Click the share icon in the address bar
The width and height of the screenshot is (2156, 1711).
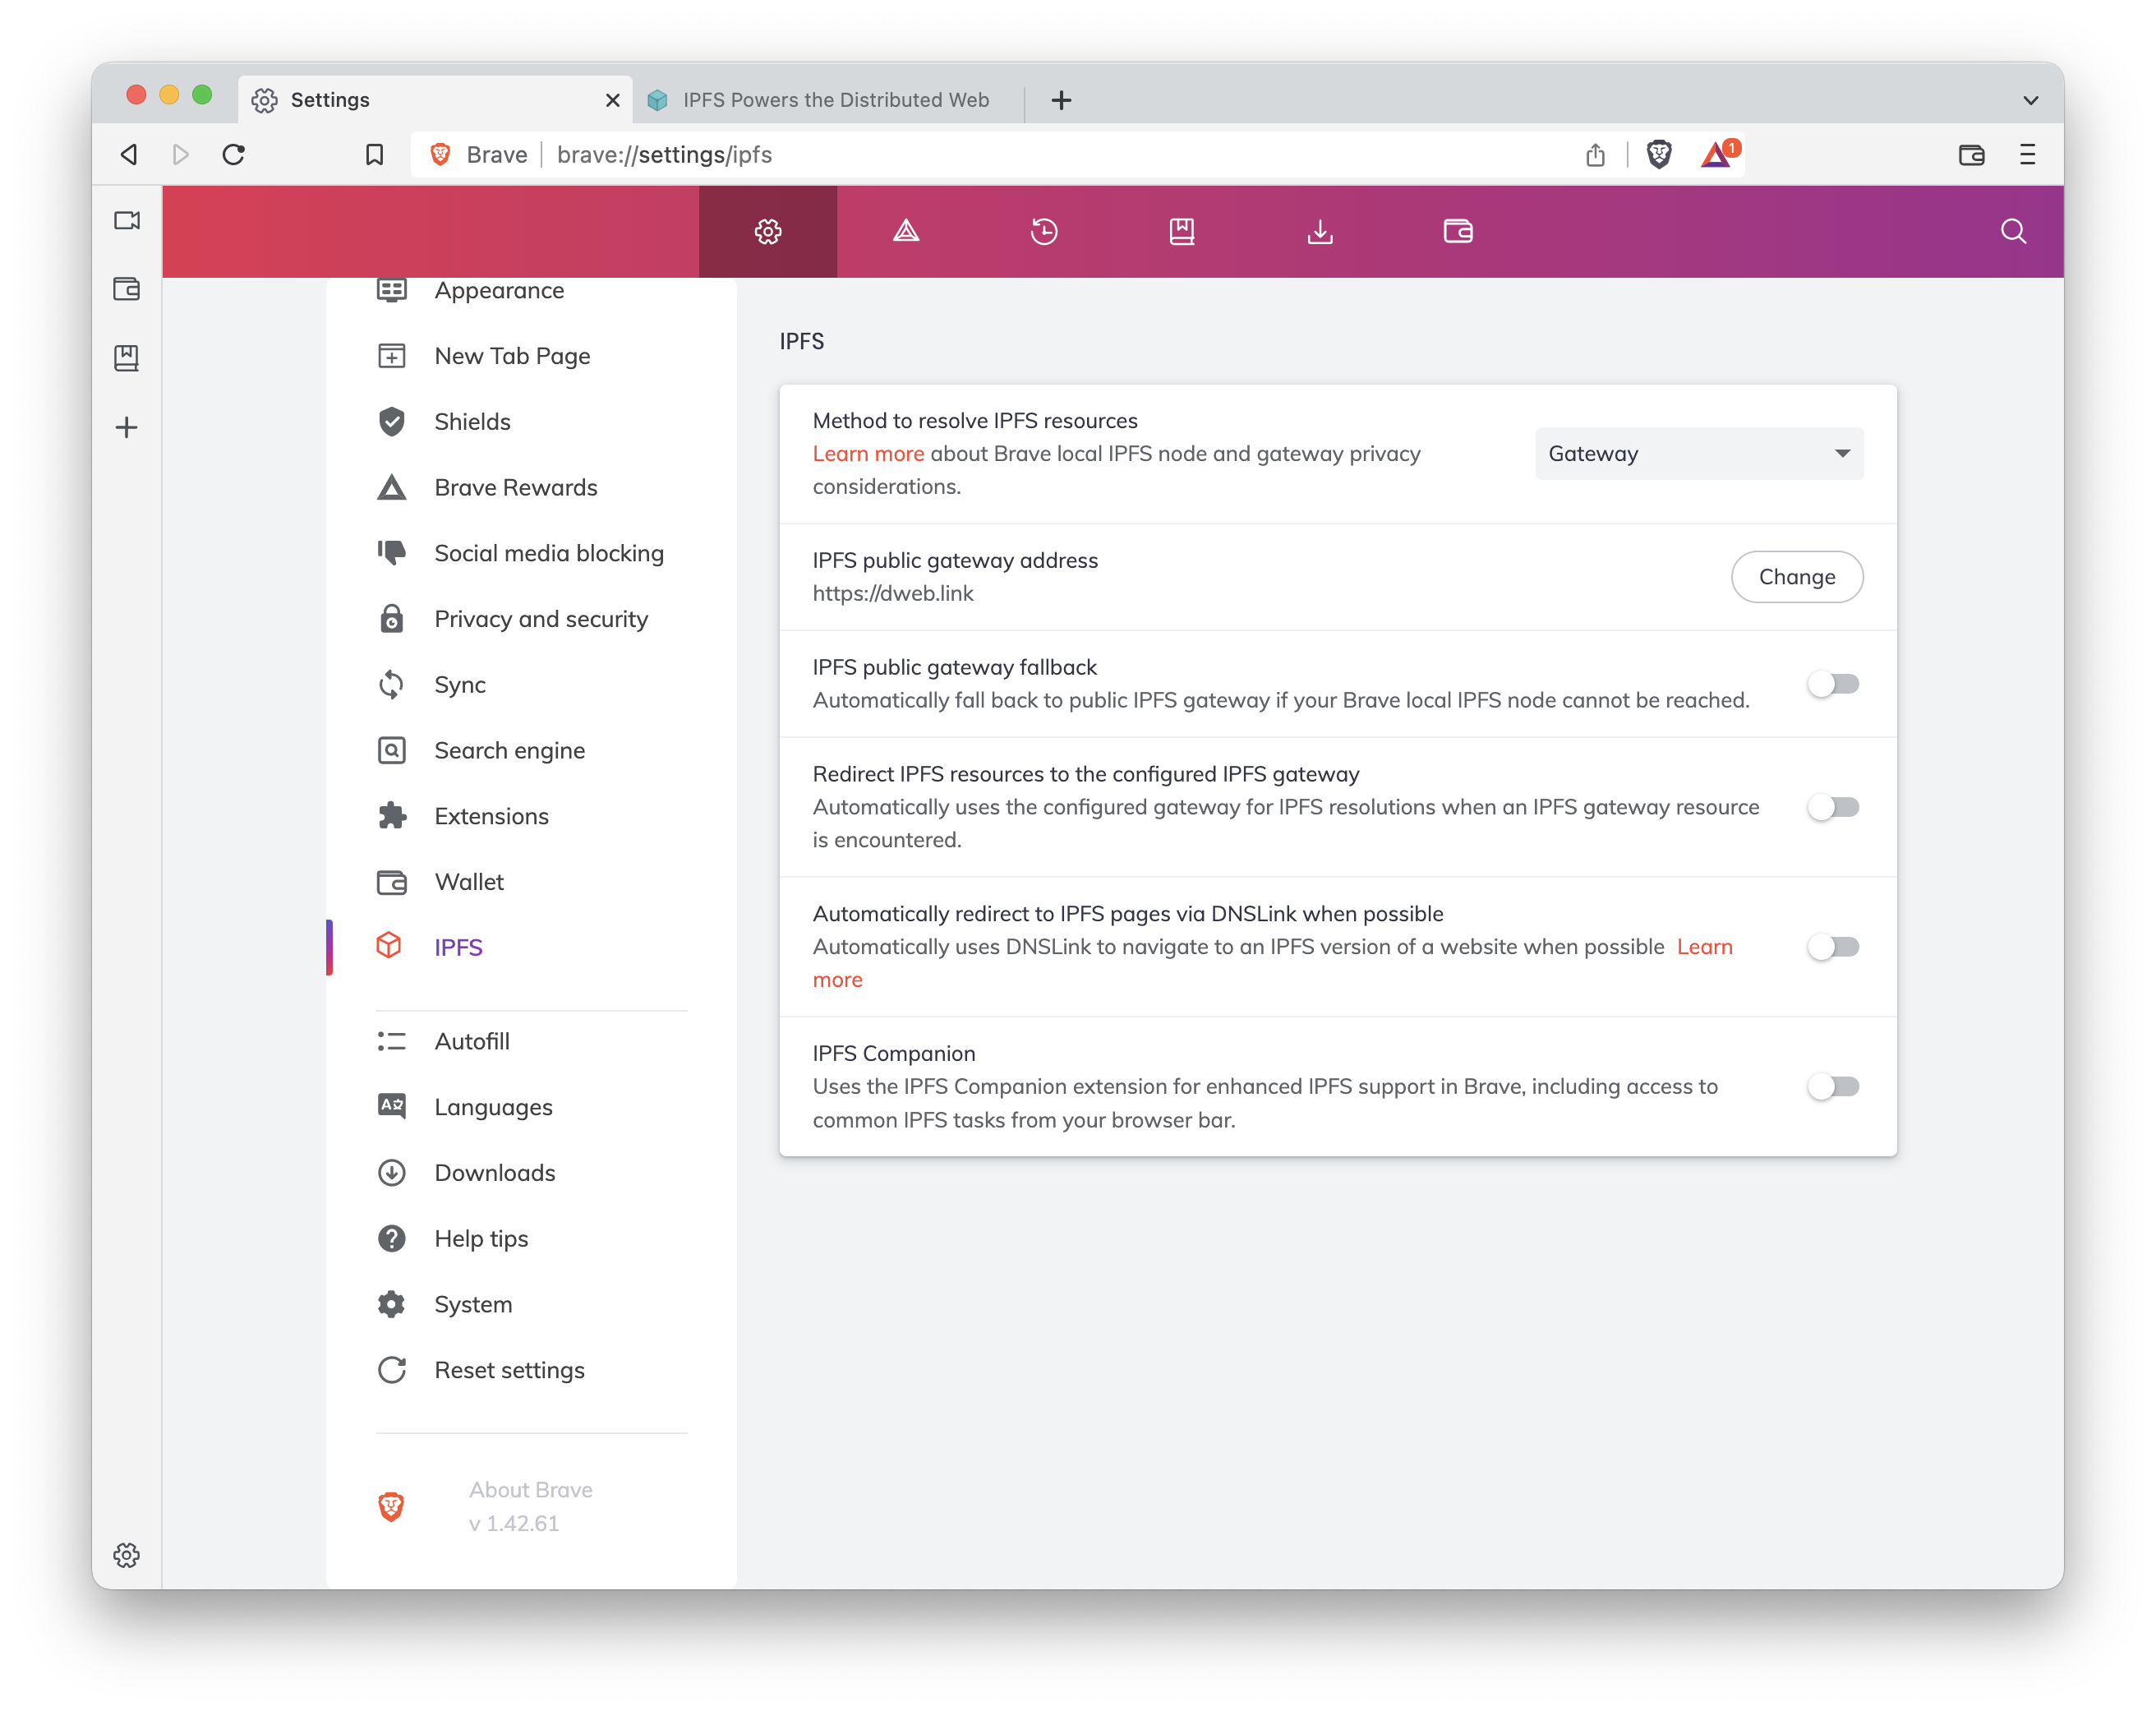coord(1595,155)
